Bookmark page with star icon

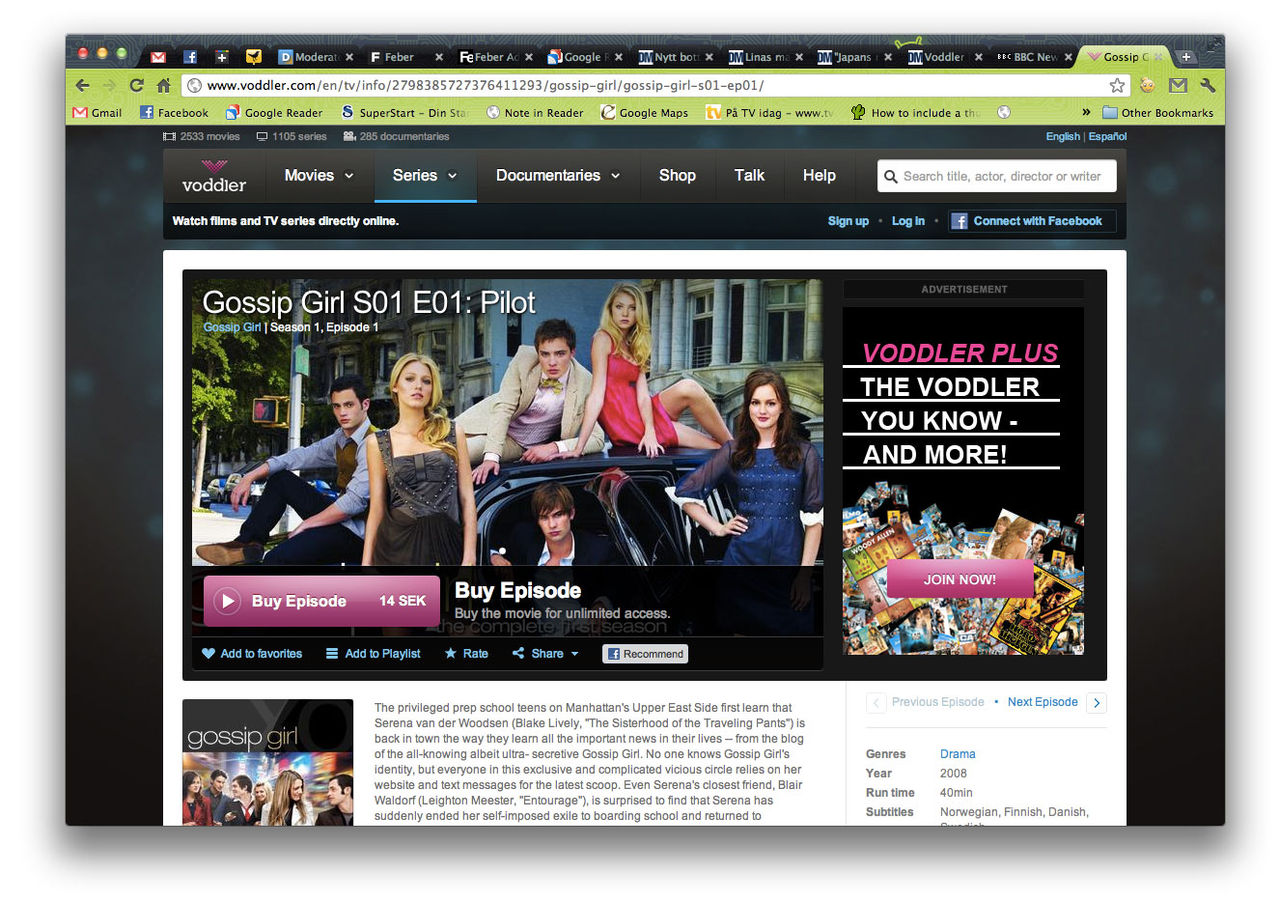(x=1117, y=86)
